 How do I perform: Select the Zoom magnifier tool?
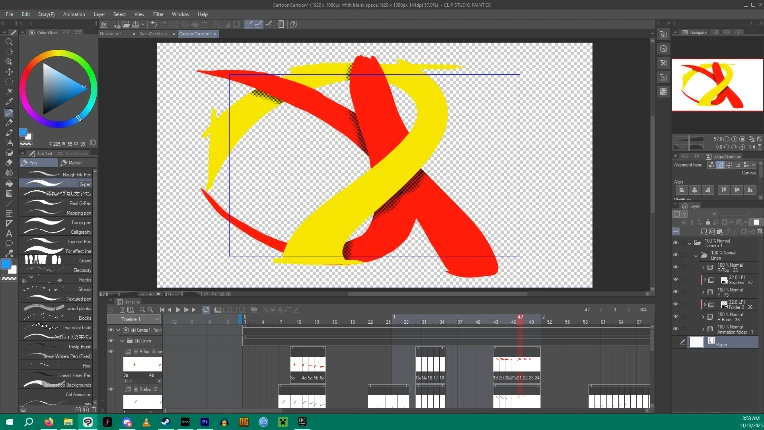tap(9, 43)
